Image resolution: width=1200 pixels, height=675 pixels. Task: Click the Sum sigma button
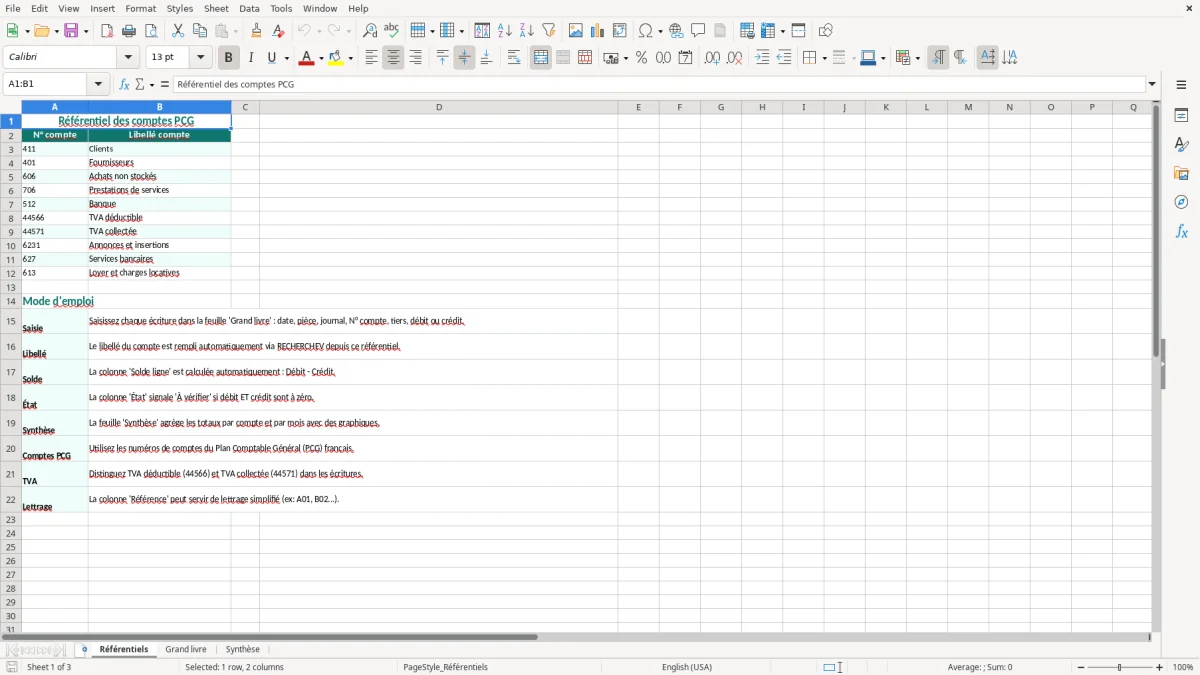click(x=140, y=84)
